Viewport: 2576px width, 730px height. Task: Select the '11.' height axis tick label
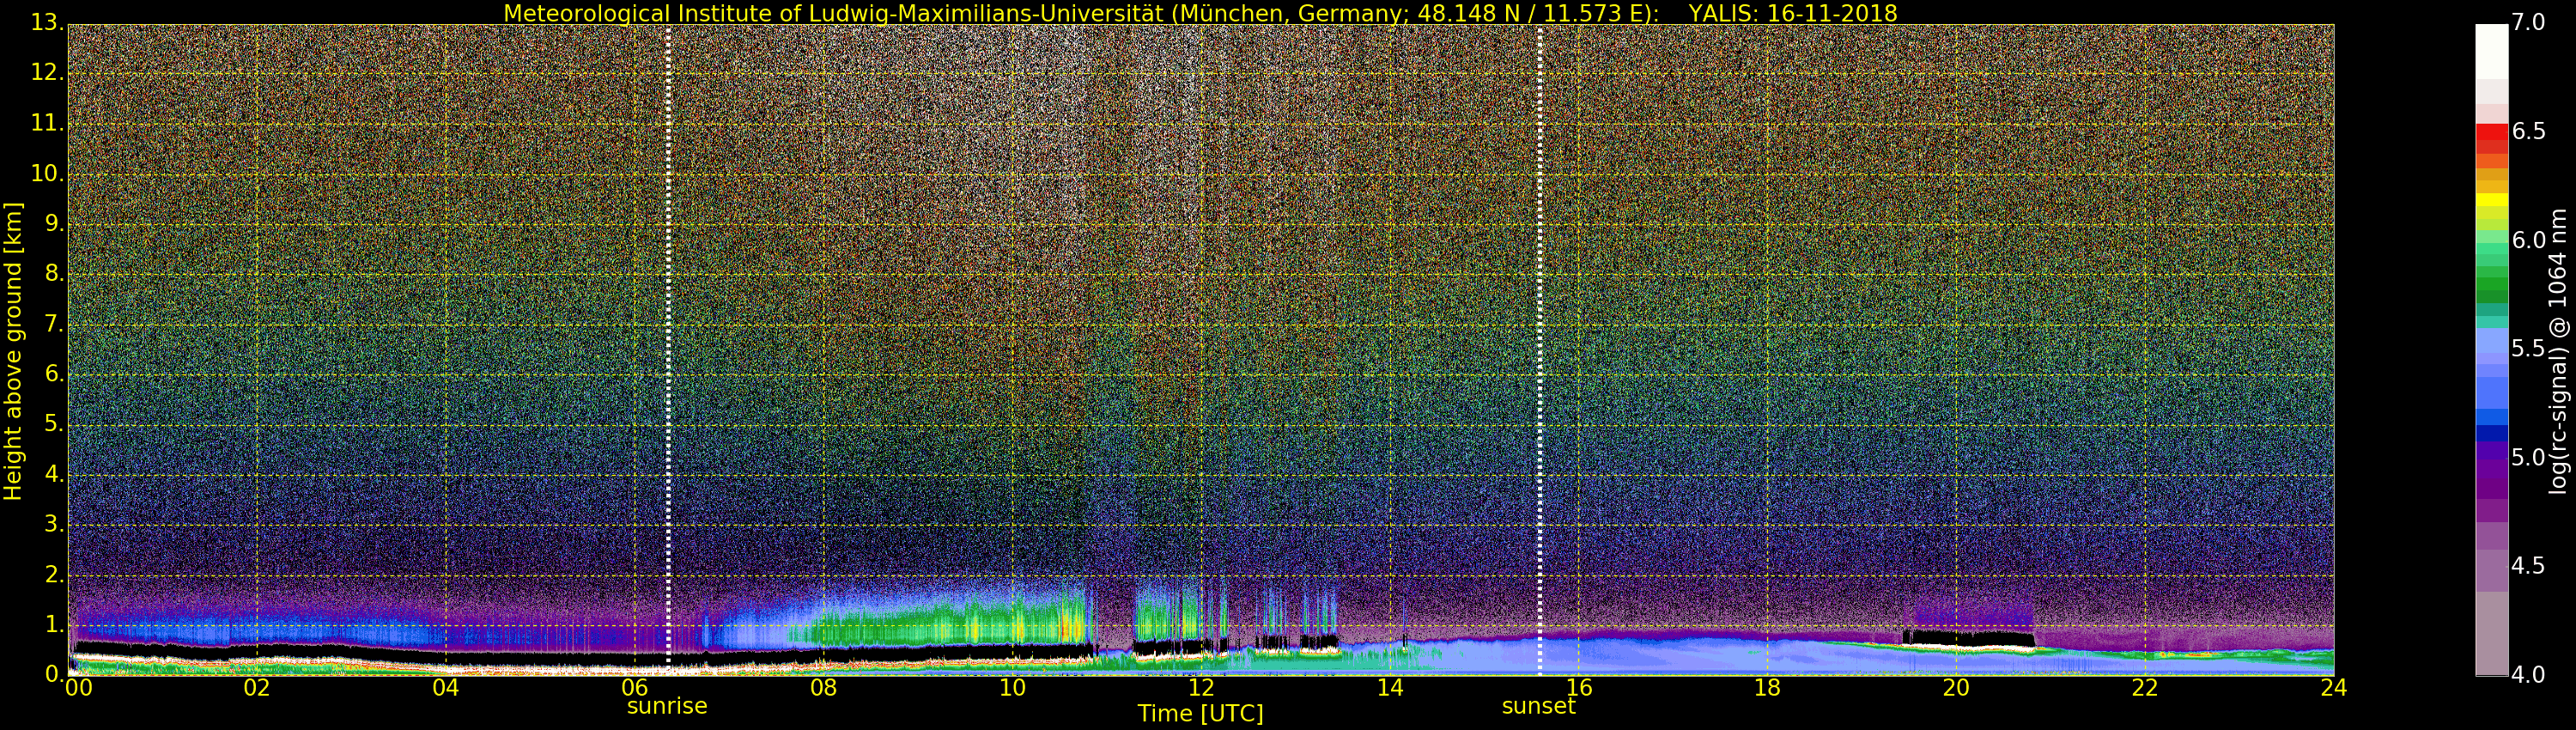pos(47,124)
